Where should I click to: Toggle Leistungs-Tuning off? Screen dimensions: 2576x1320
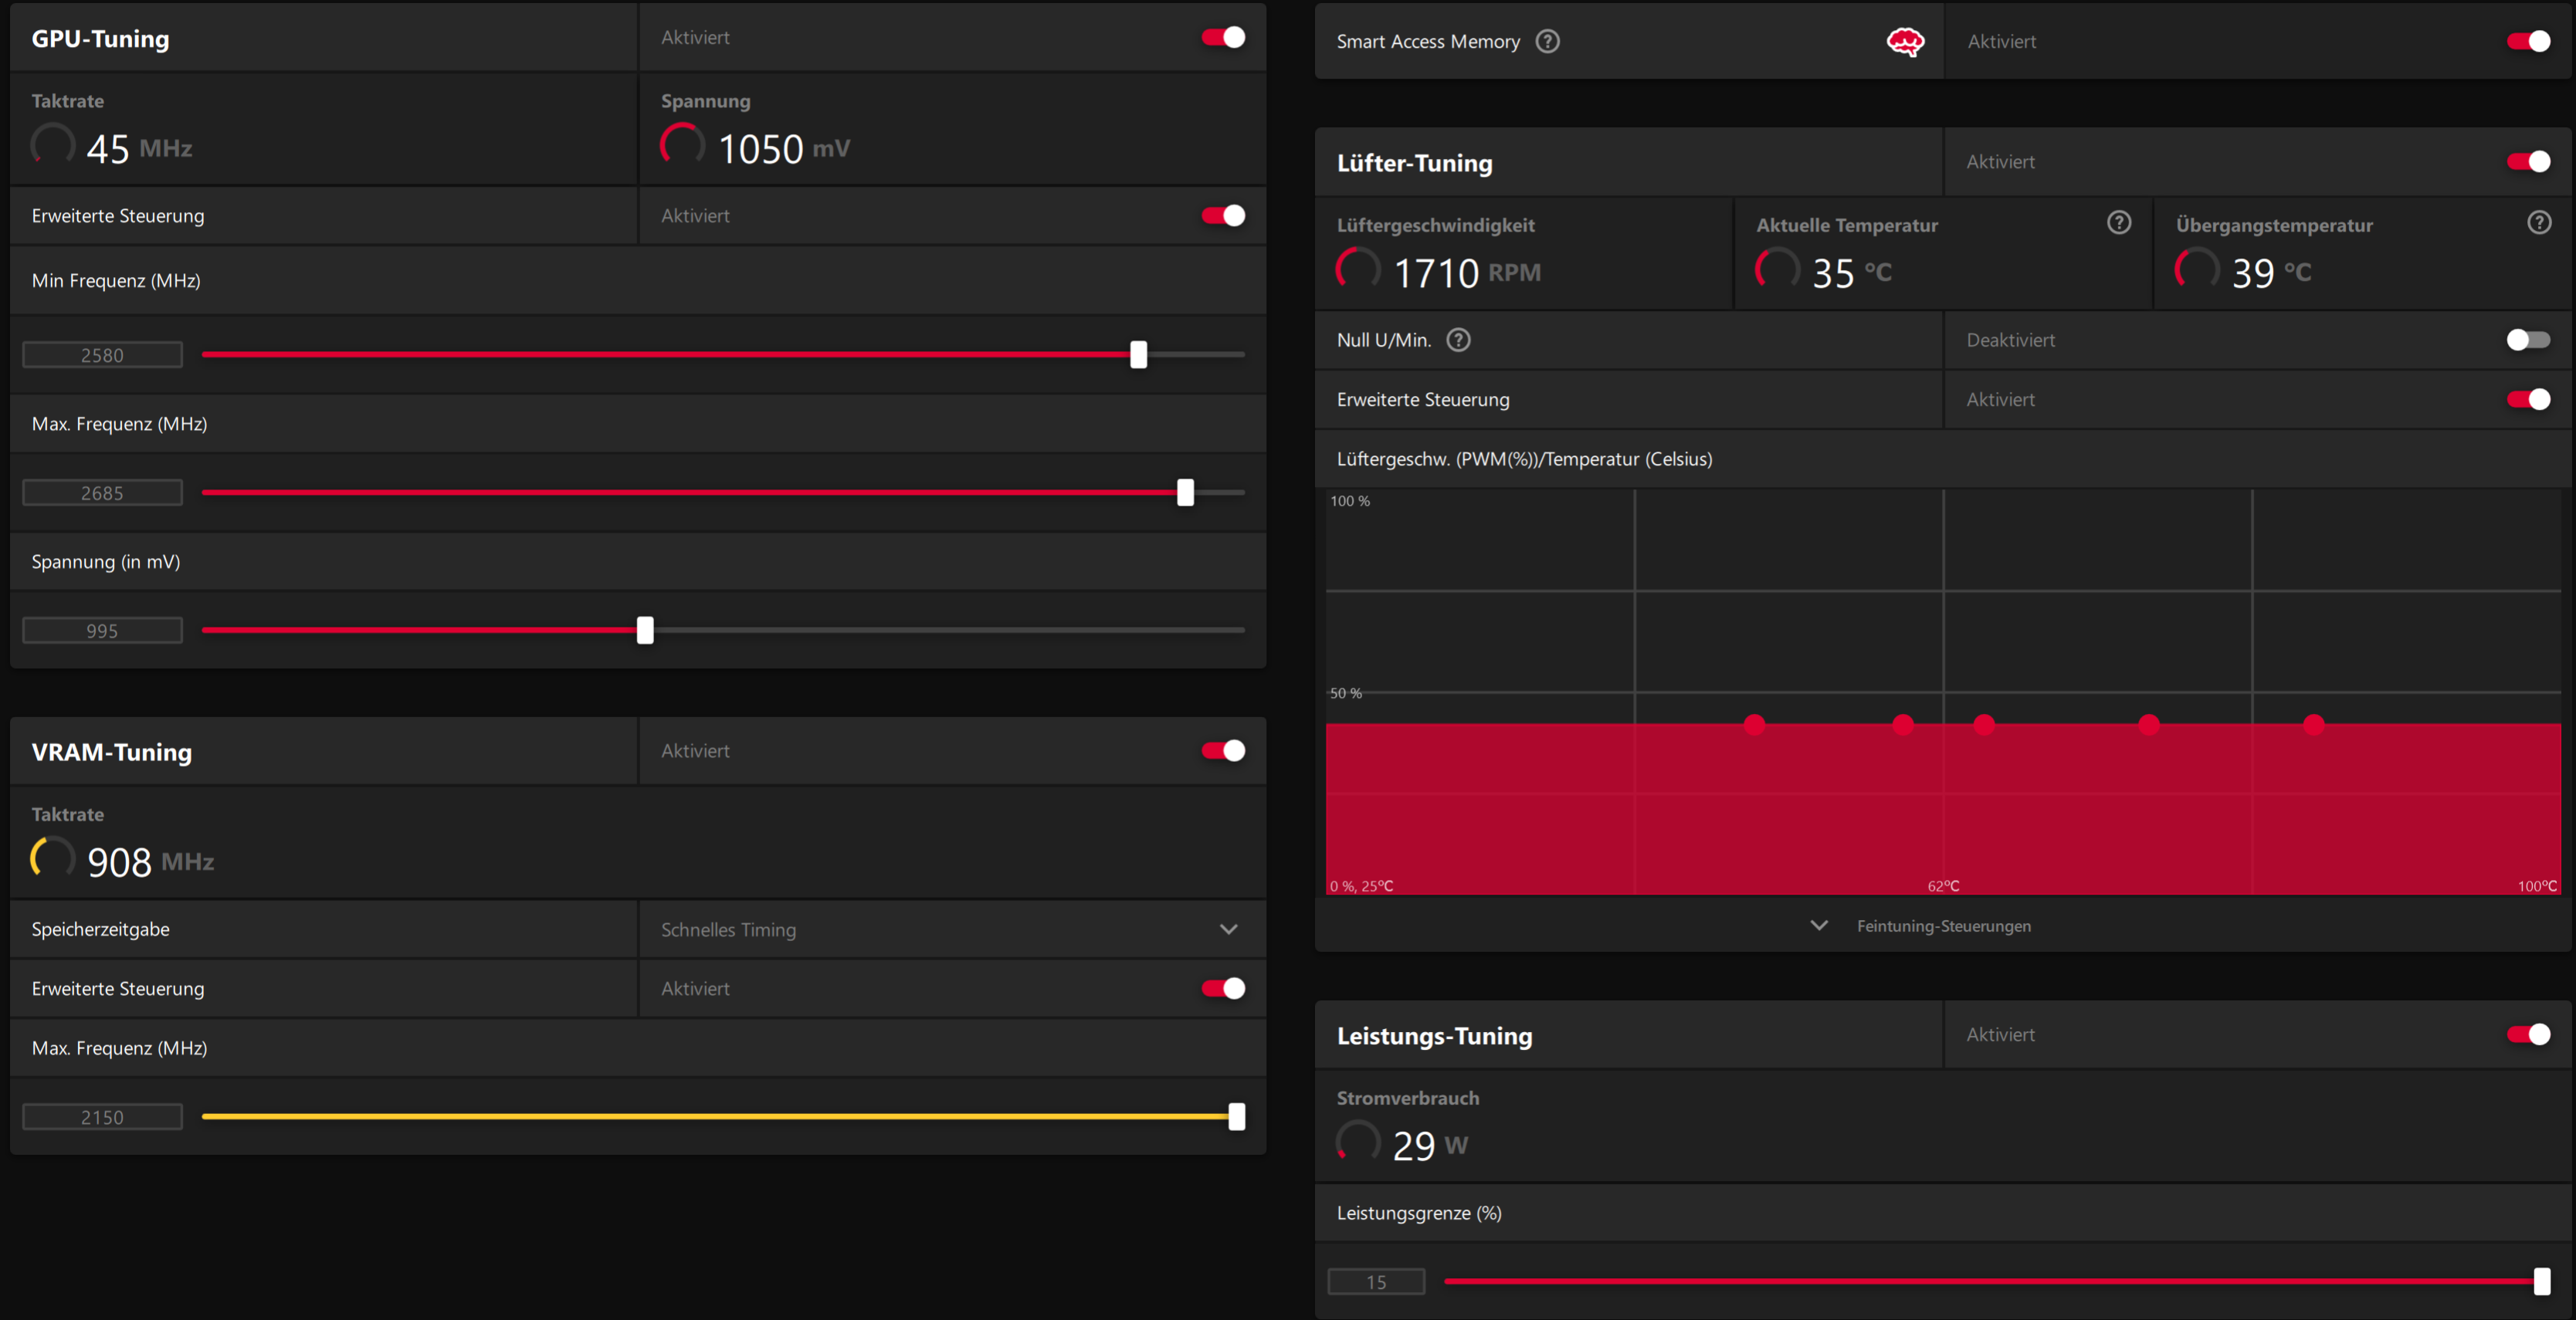click(x=2527, y=1034)
